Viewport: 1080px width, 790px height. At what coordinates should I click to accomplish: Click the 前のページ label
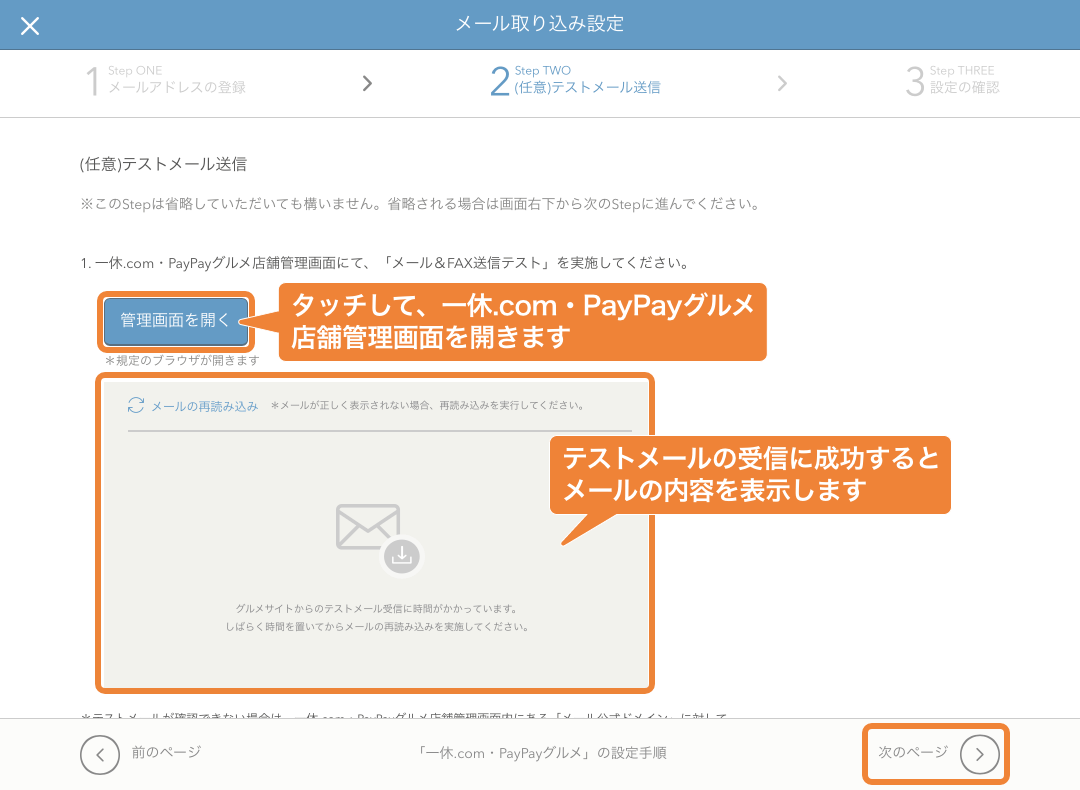click(x=166, y=752)
